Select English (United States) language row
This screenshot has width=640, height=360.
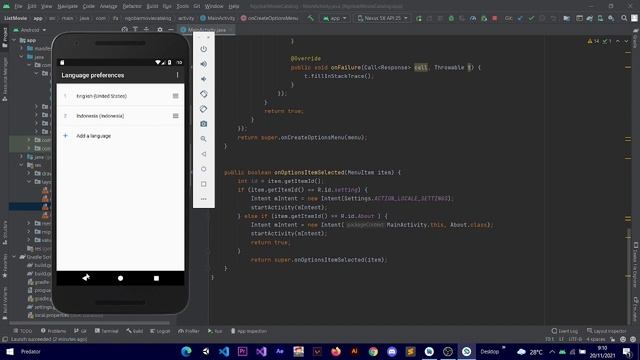pos(120,96)
